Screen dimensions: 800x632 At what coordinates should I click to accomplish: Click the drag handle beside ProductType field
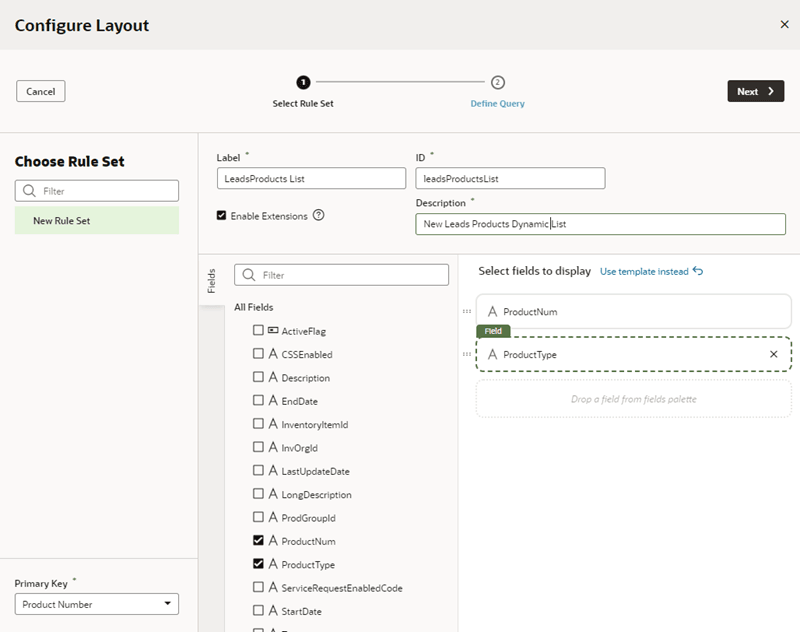(467, 354)
